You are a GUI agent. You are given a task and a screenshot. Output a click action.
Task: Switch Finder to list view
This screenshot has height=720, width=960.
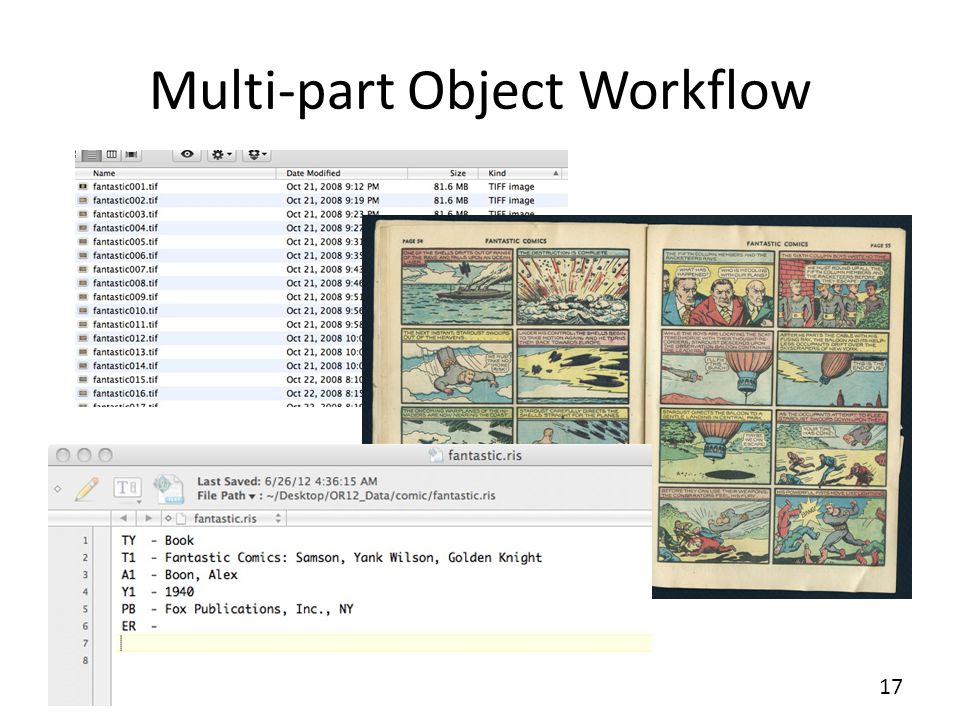click(x=92, y=156)
